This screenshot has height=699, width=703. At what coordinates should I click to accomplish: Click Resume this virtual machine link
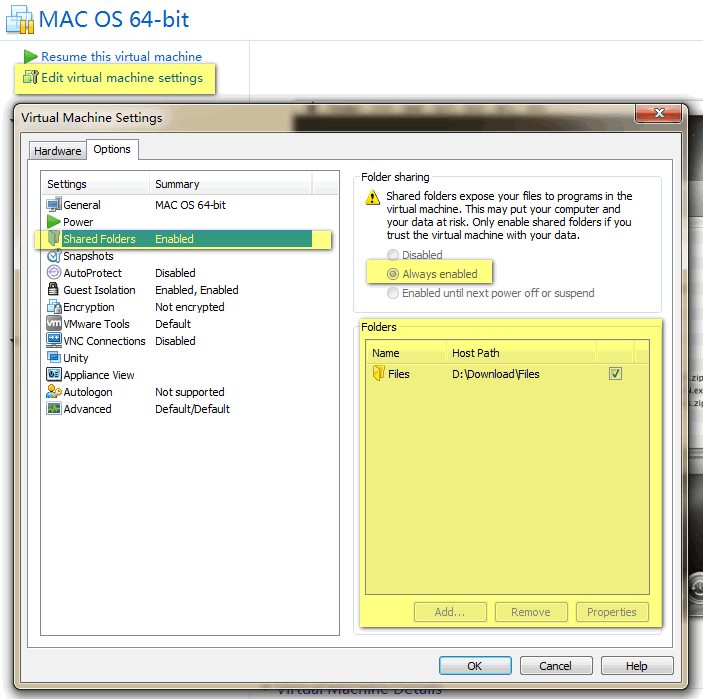pos(122,56)
